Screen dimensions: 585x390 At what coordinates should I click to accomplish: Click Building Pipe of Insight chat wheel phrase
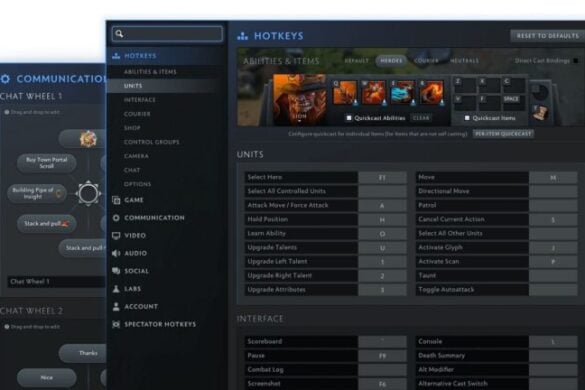coord(37,193)
